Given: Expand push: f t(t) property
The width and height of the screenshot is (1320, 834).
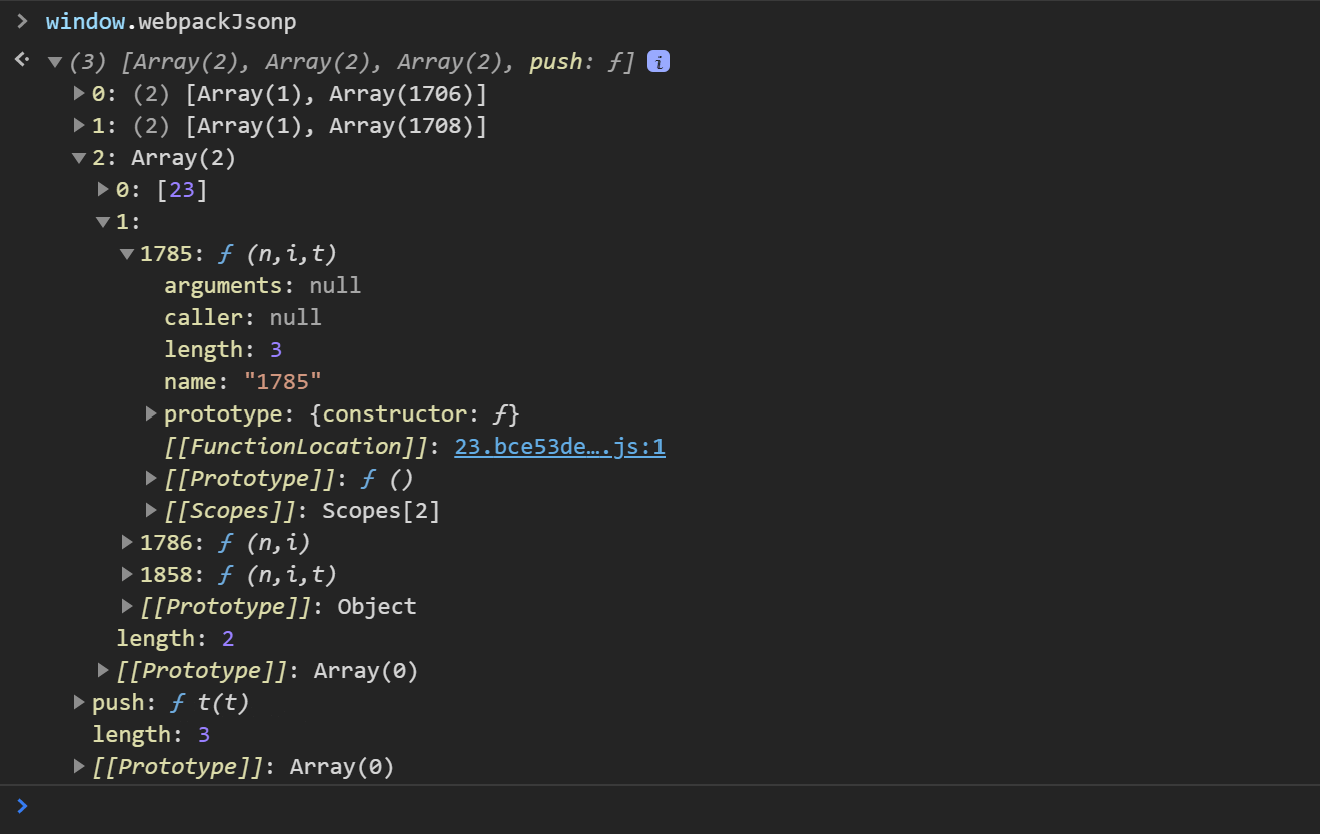Looking at the screenshot, I should 78,702.
